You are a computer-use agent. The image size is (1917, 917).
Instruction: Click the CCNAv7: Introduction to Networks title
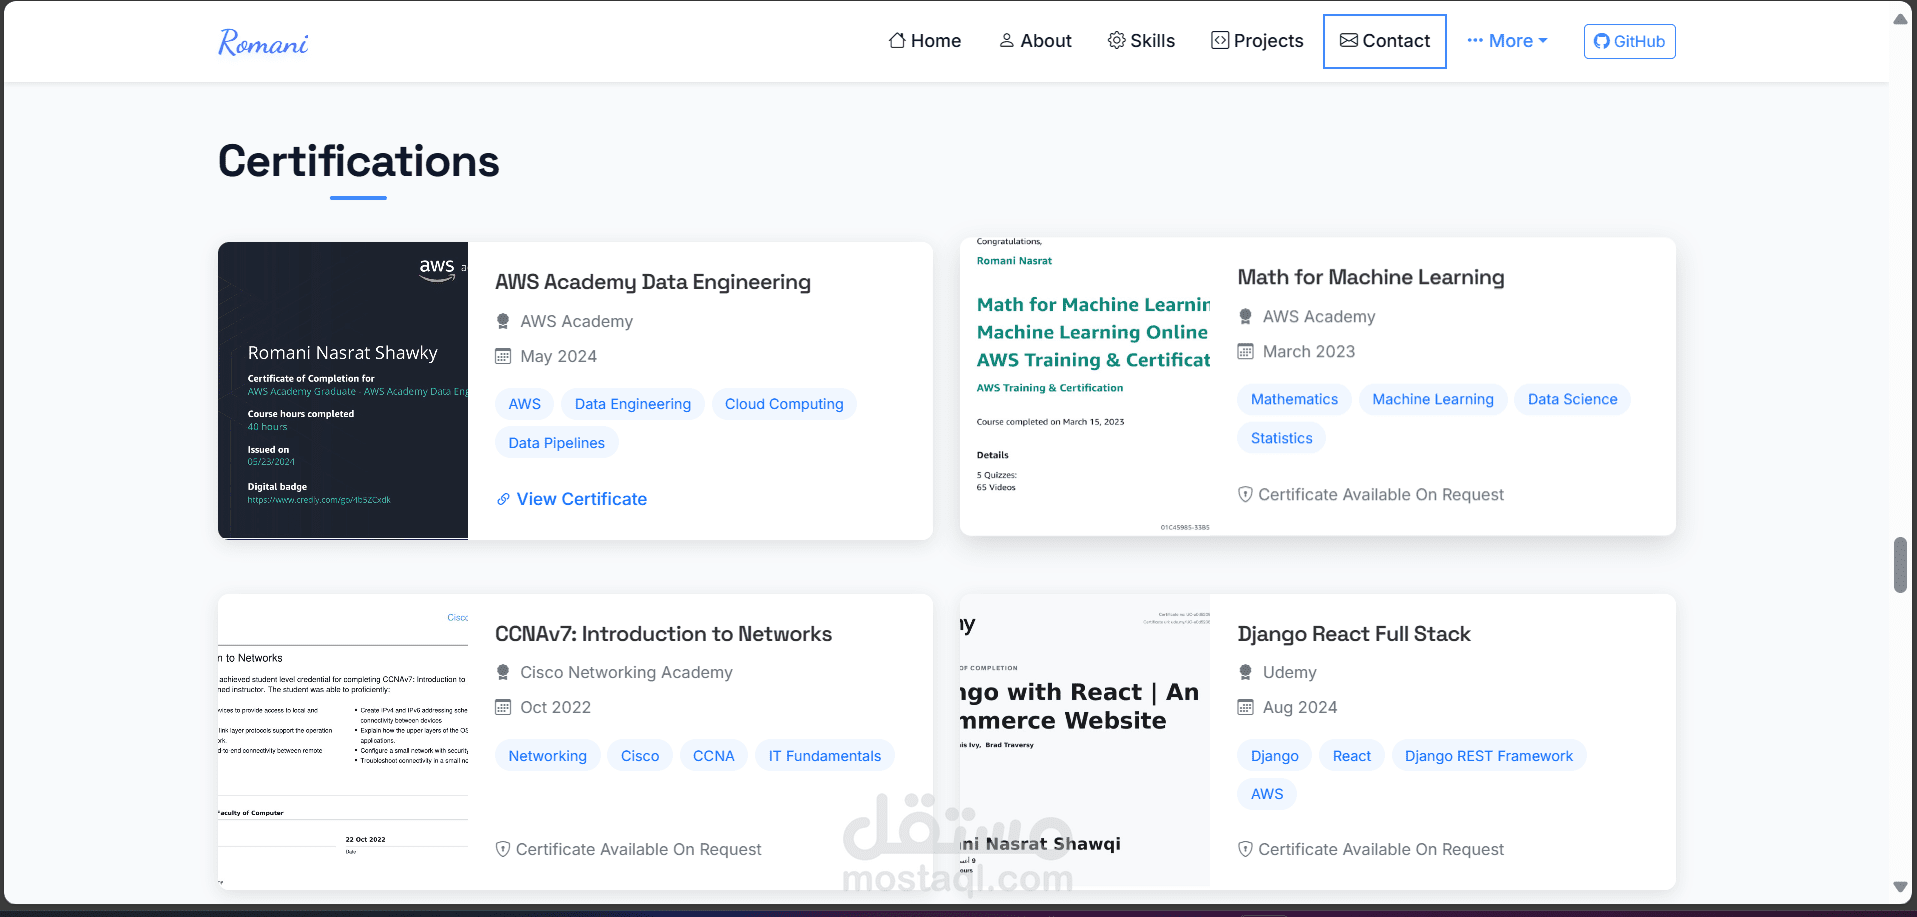[663, 634]
